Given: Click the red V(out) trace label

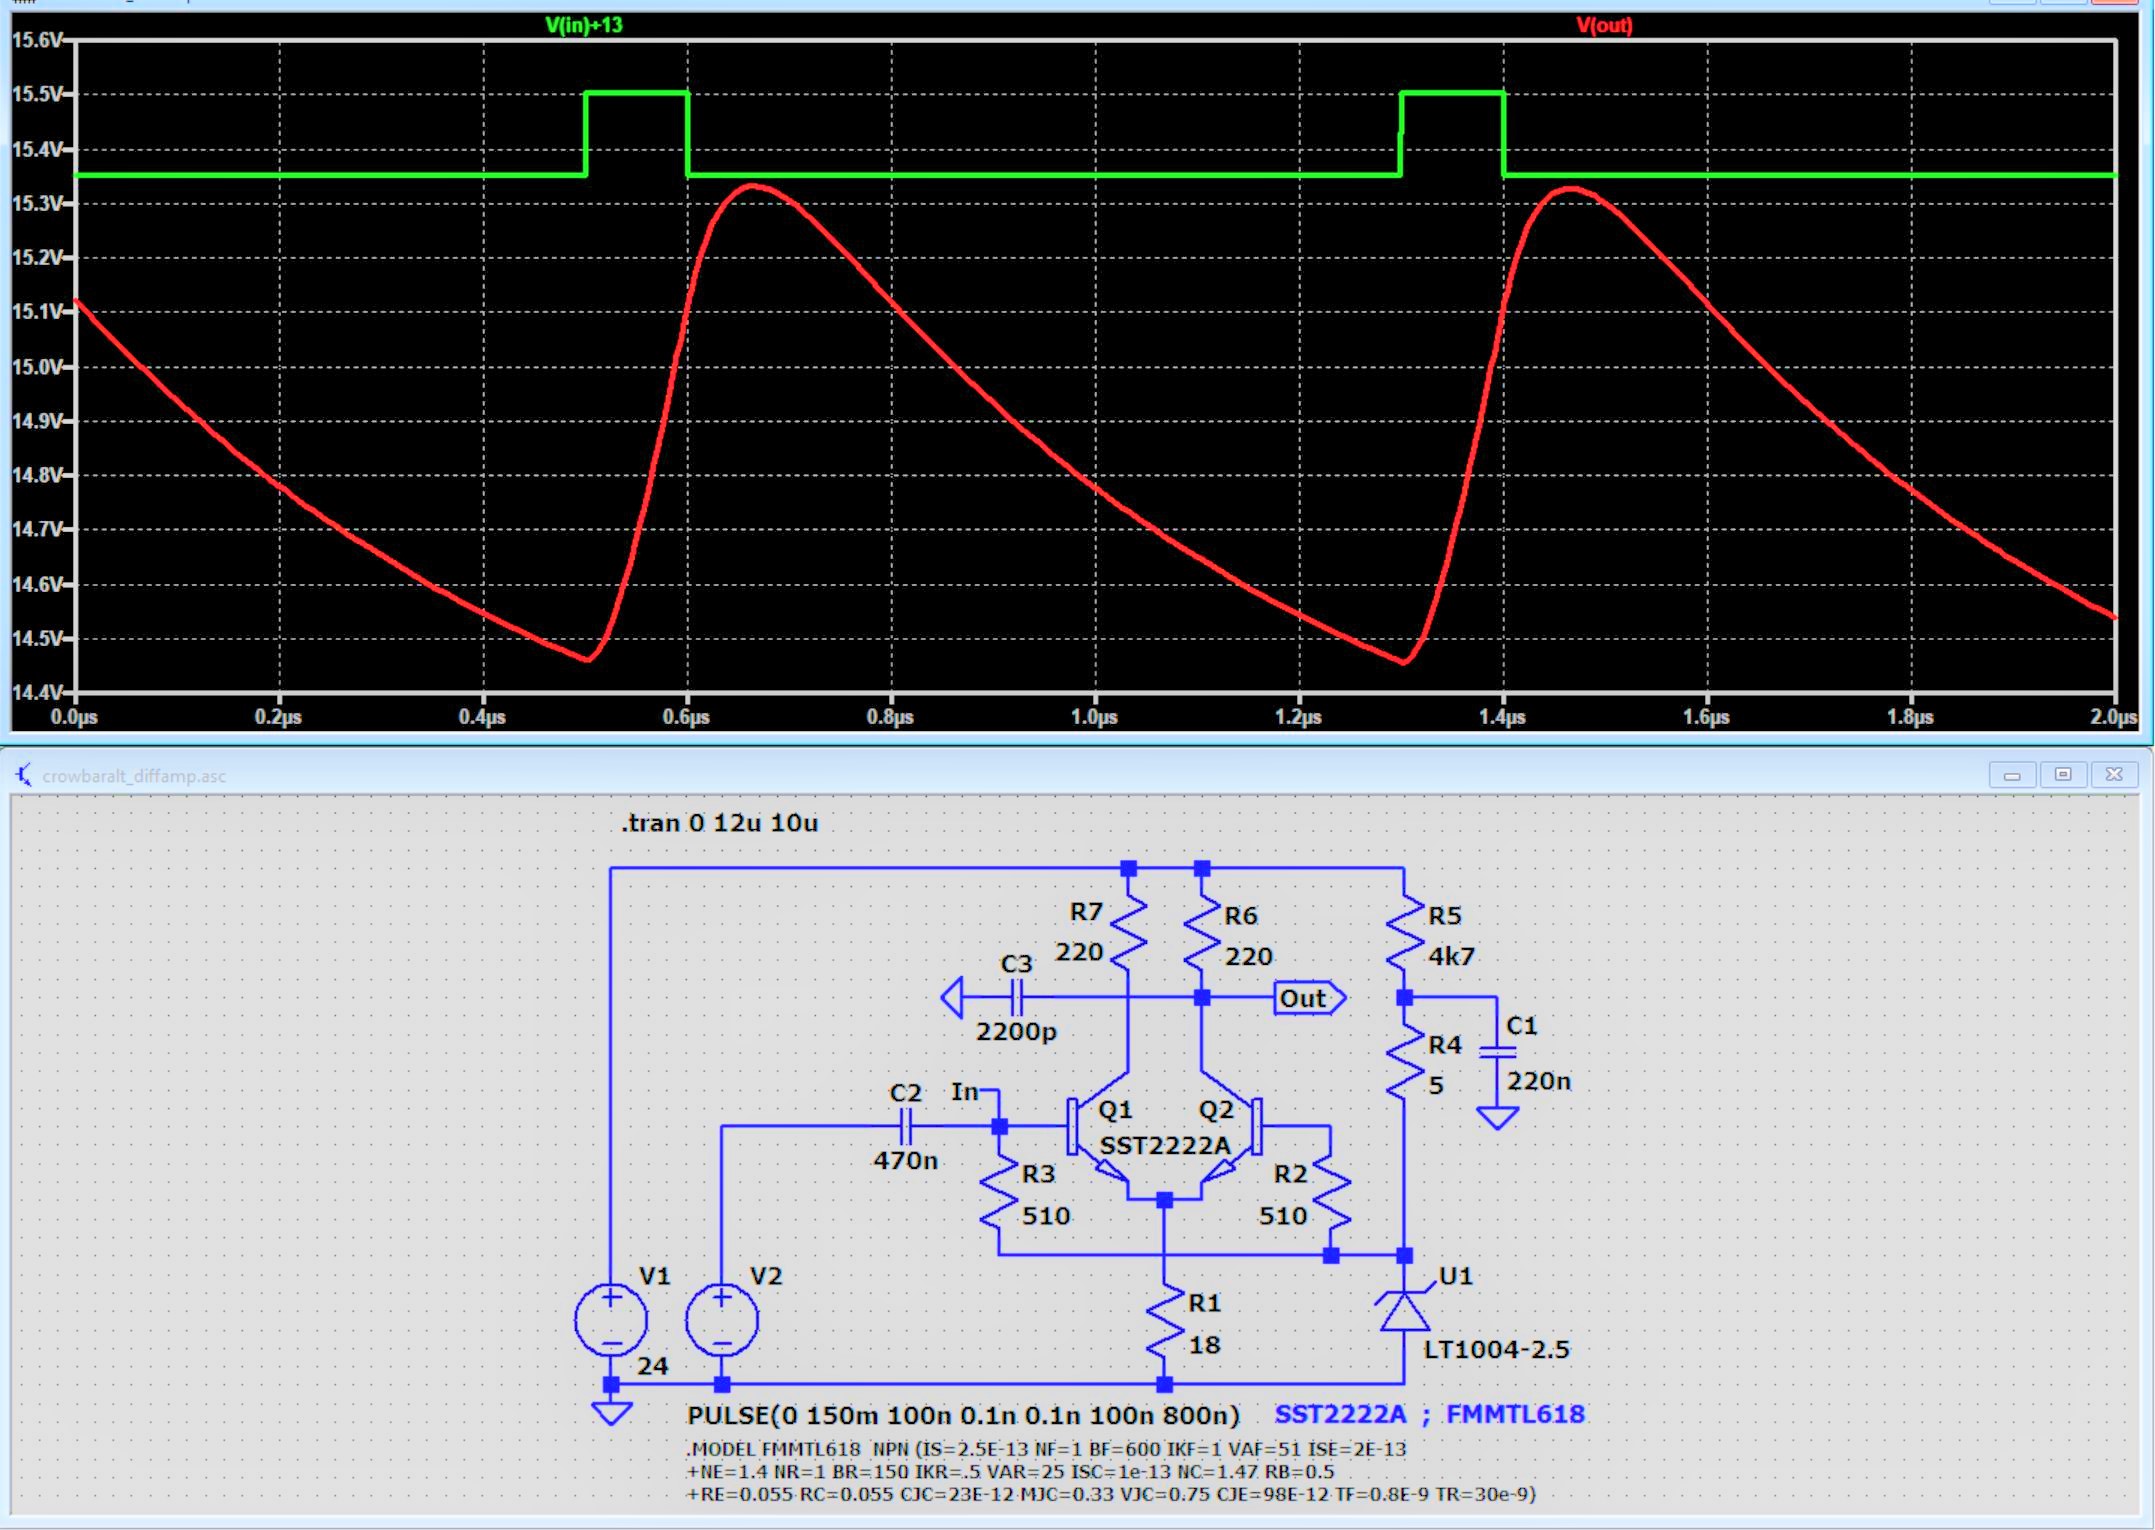Looking at the screenshot, I should [1604, 25].
